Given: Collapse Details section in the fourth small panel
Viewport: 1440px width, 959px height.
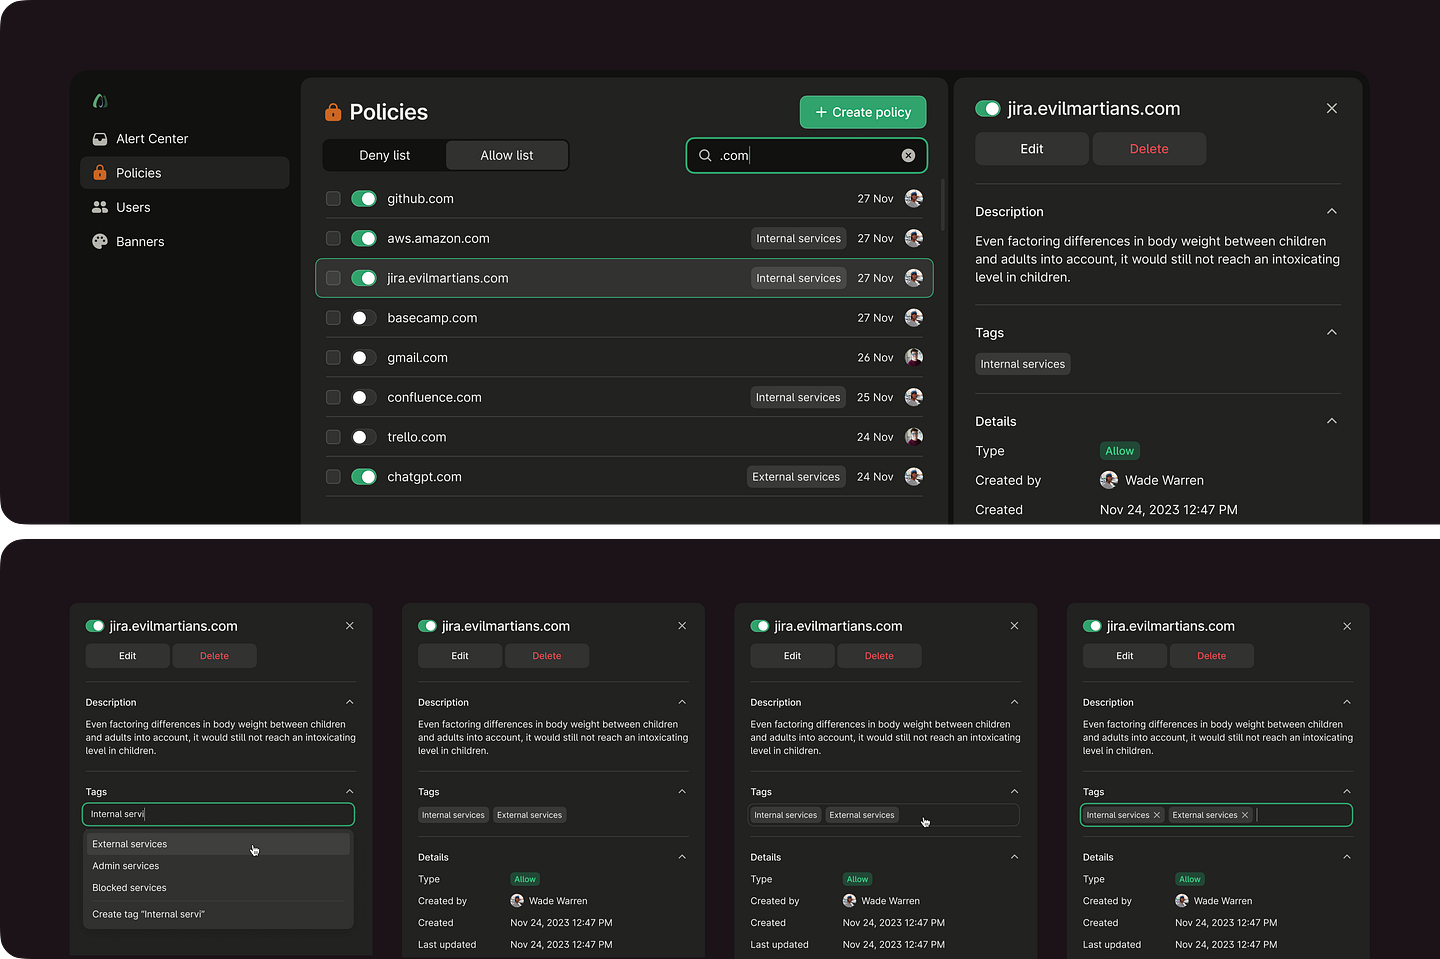Looking at the screenshot, I should coord(1347,857).
